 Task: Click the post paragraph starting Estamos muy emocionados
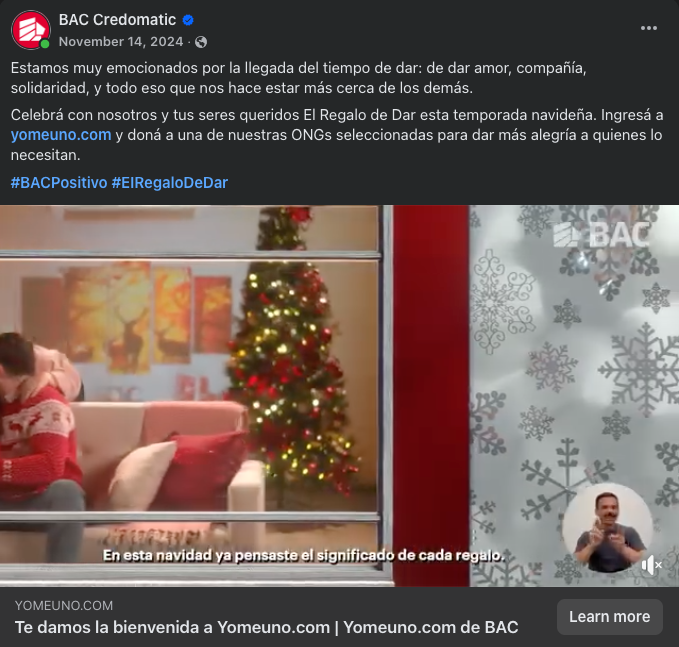pyautogui.click(x=298, y=78)
